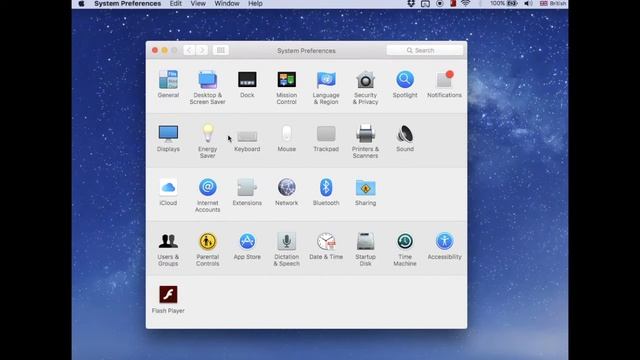Open Parental Controls pane

pos(207,249)
